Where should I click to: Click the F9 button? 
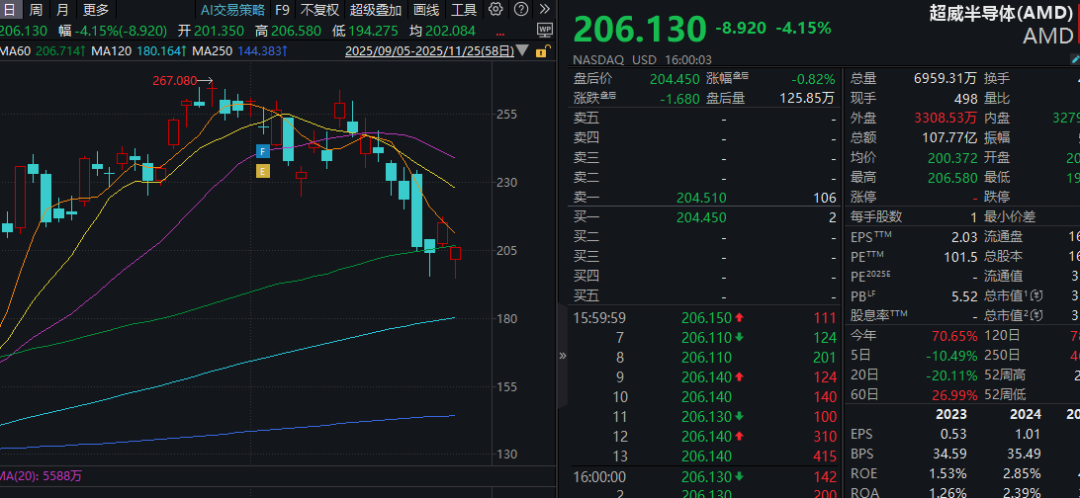[x=282, y=10]
